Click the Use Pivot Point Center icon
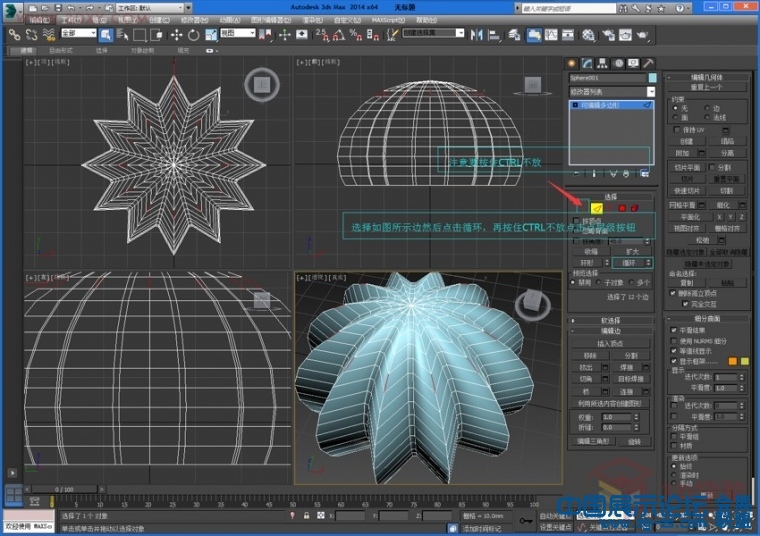This screenshot has width=760, height=536. (265, 35)
